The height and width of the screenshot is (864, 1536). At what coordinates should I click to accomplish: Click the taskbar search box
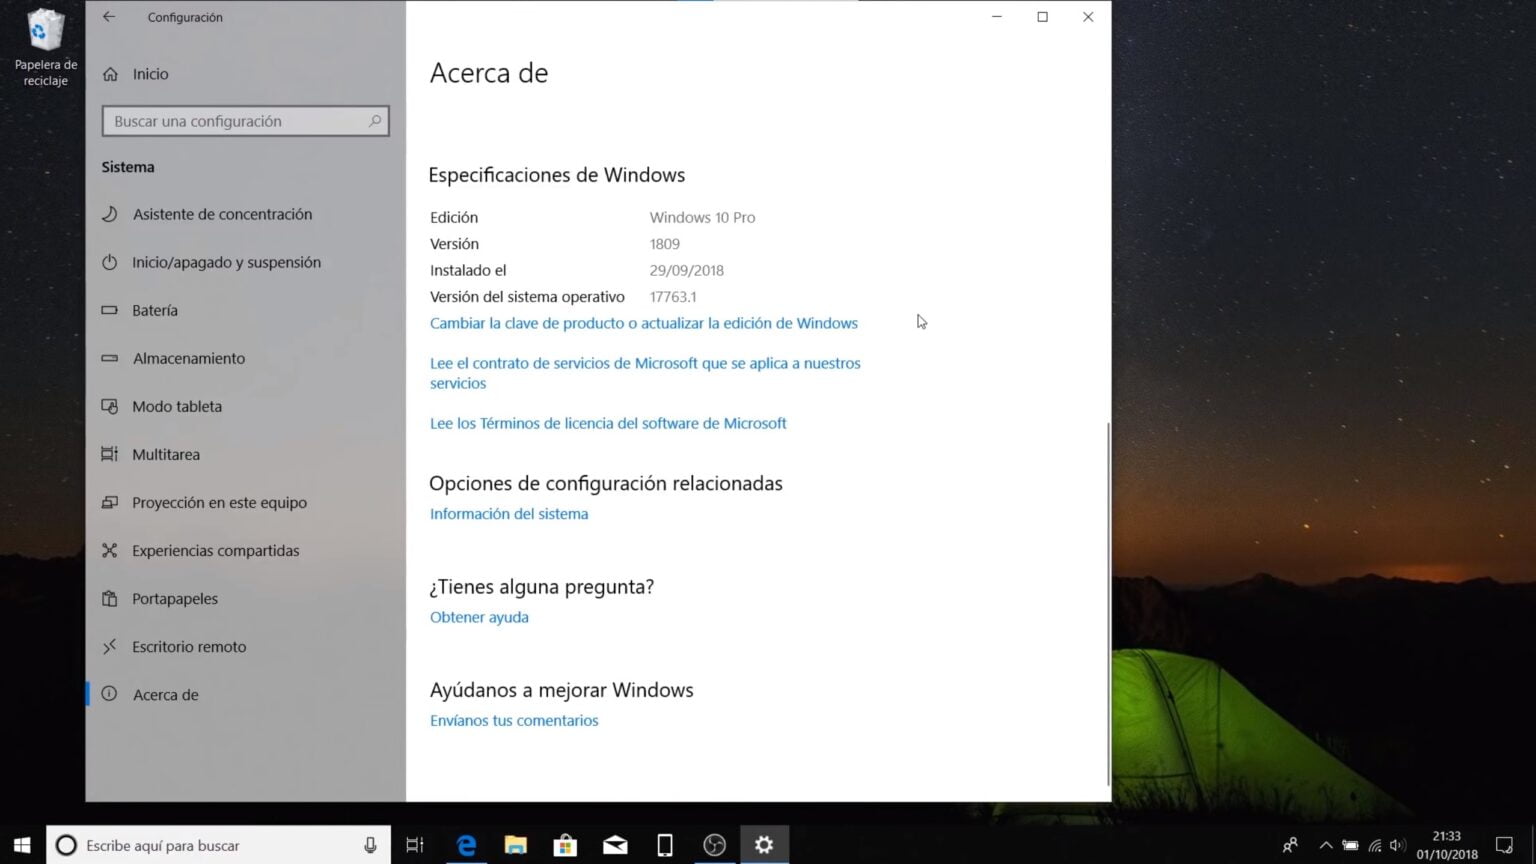(218, 845)
